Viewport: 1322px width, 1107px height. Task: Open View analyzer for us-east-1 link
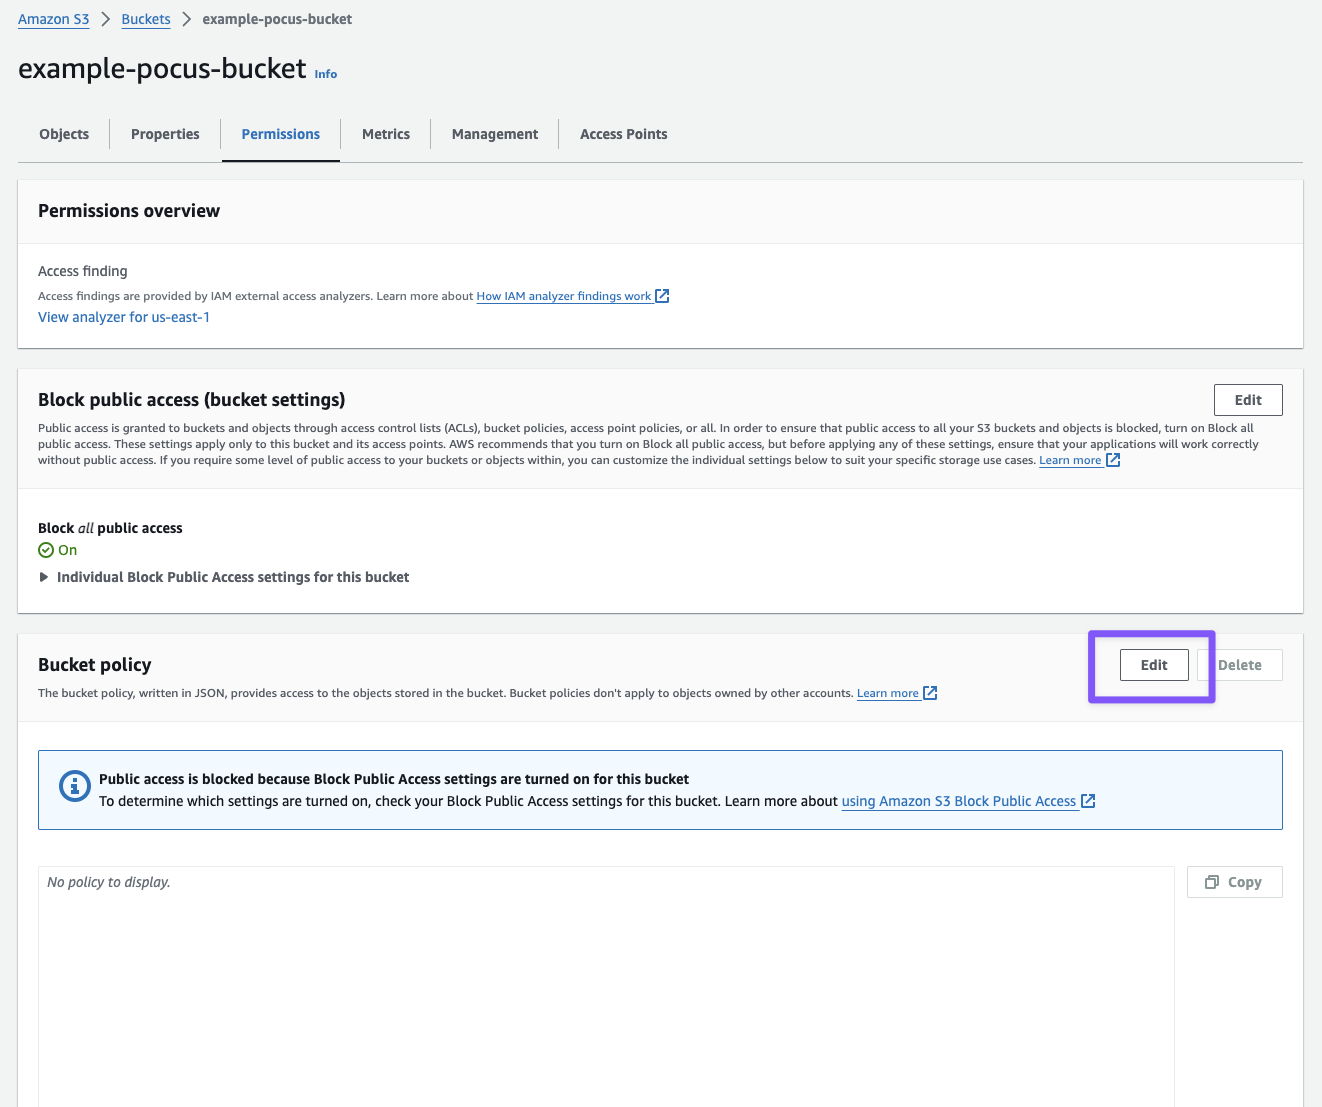(x=124, y=317)
